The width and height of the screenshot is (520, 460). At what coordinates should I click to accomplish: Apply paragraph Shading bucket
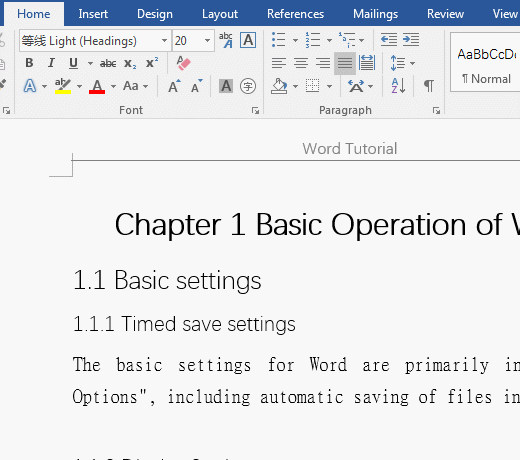[x=279, y=86]
